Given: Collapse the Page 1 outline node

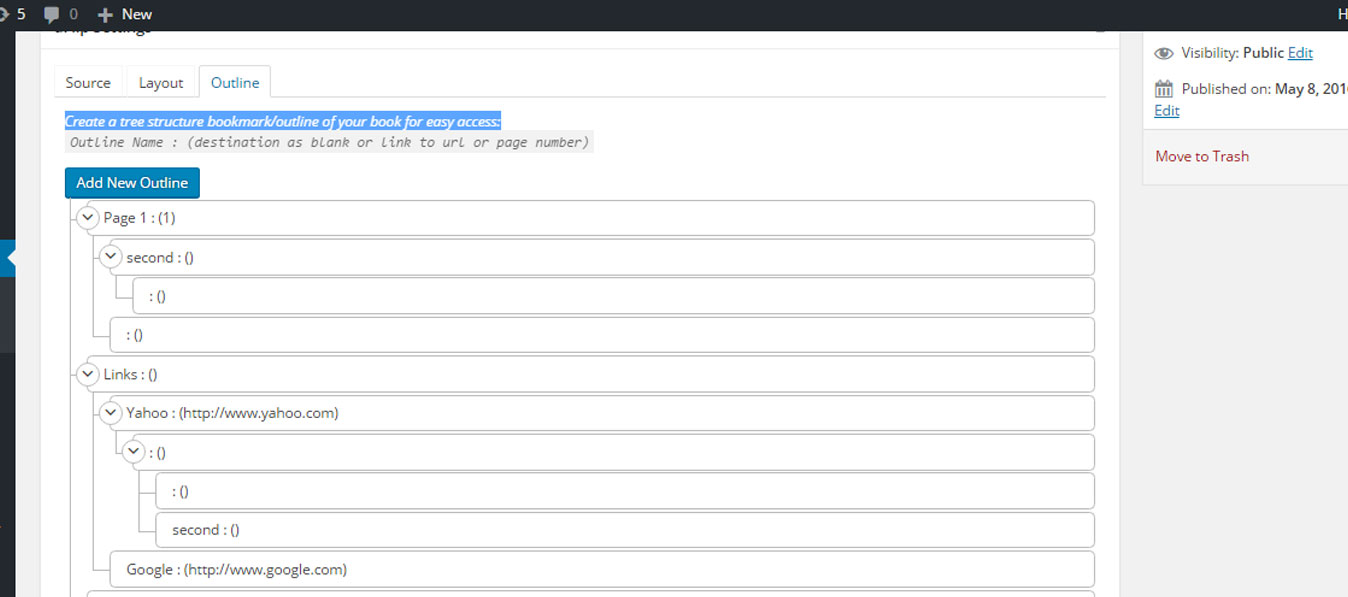Looking at the screenshot, I should pos(88,218).
